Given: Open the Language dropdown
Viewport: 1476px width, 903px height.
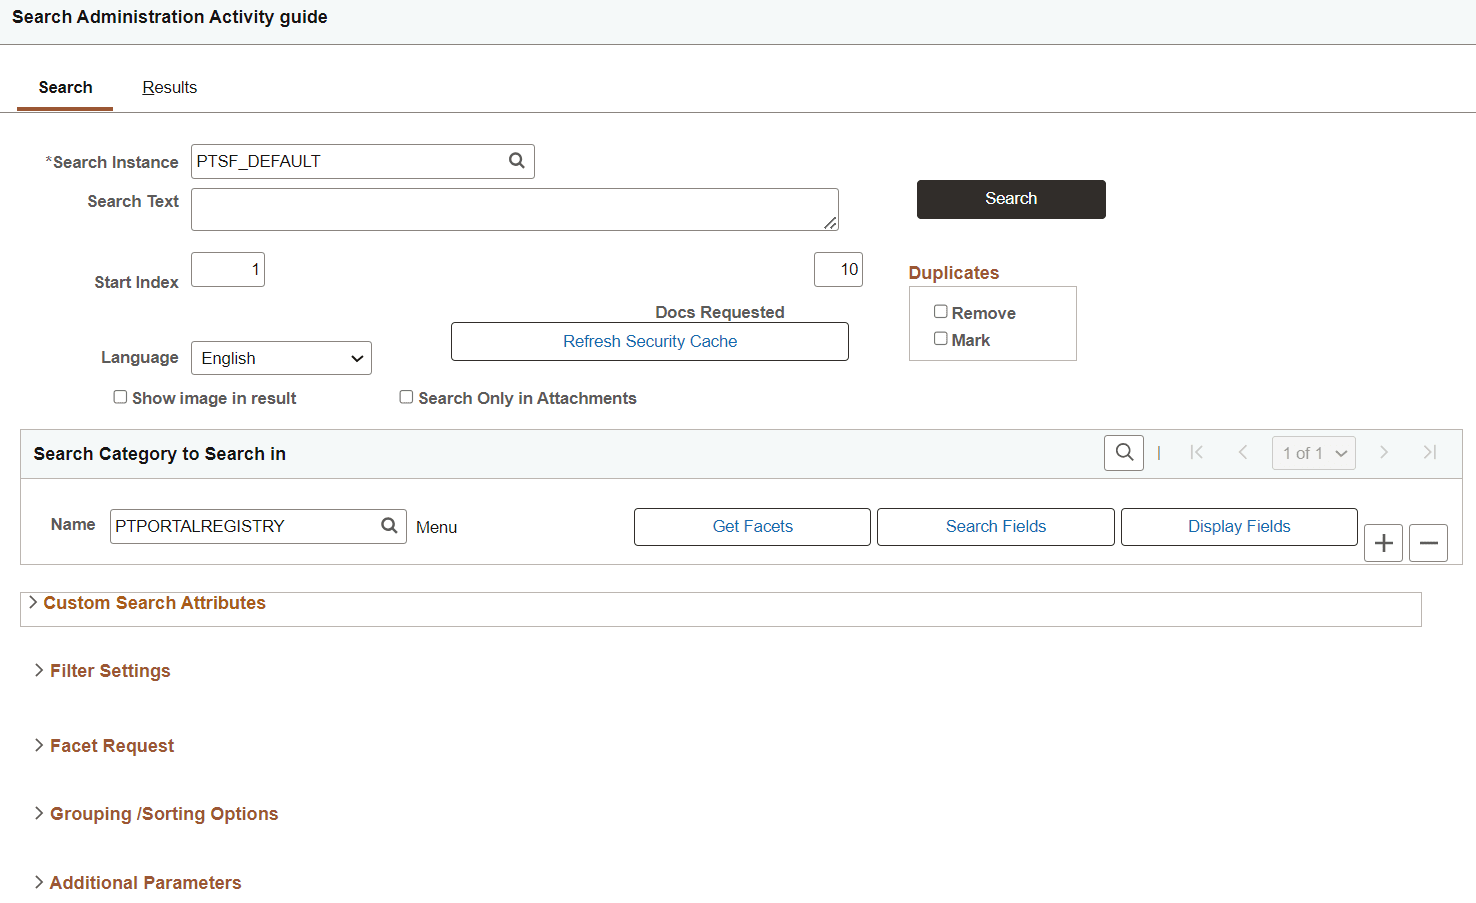Looking at the screenshot, I should [281, 357].
